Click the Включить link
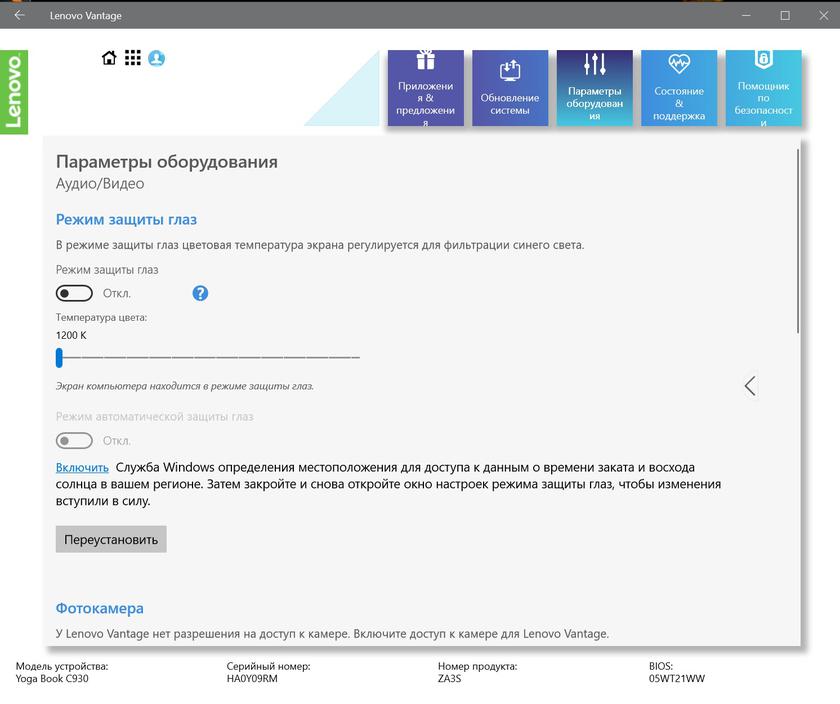The image size is (840, 704). pyautogui.click(x=82, y=467)
